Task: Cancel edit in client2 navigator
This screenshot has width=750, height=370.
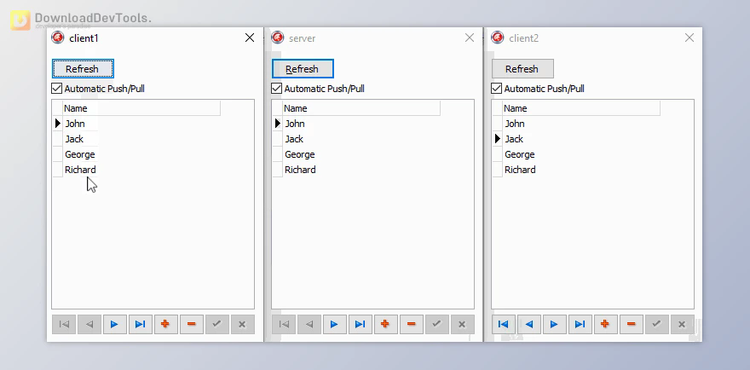Action: click(x=683, y=324)
